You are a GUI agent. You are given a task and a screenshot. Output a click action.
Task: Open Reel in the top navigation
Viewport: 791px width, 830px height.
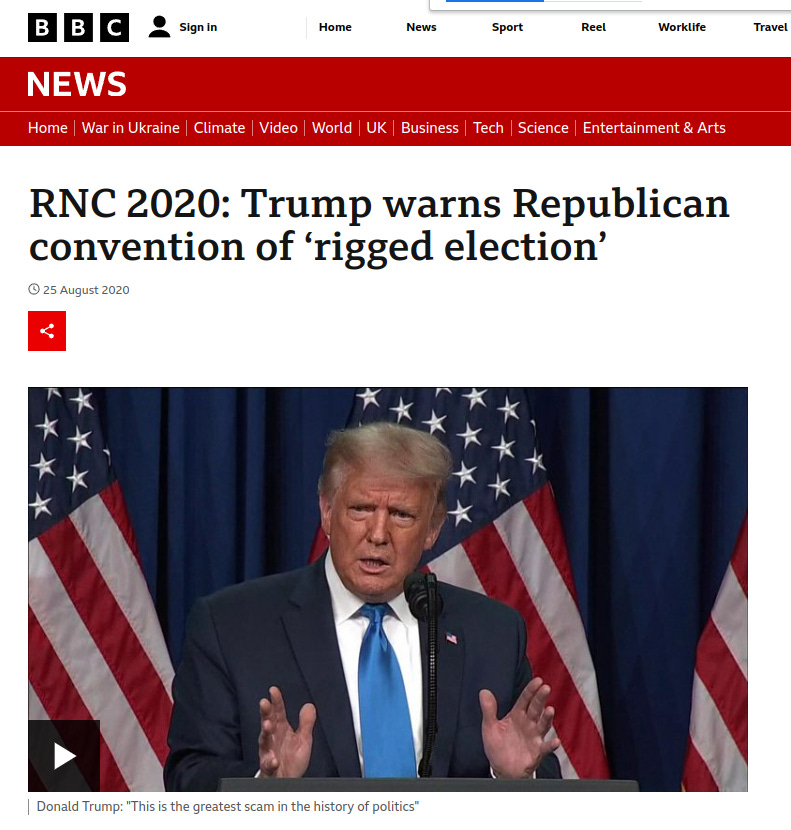coord(594,27)
